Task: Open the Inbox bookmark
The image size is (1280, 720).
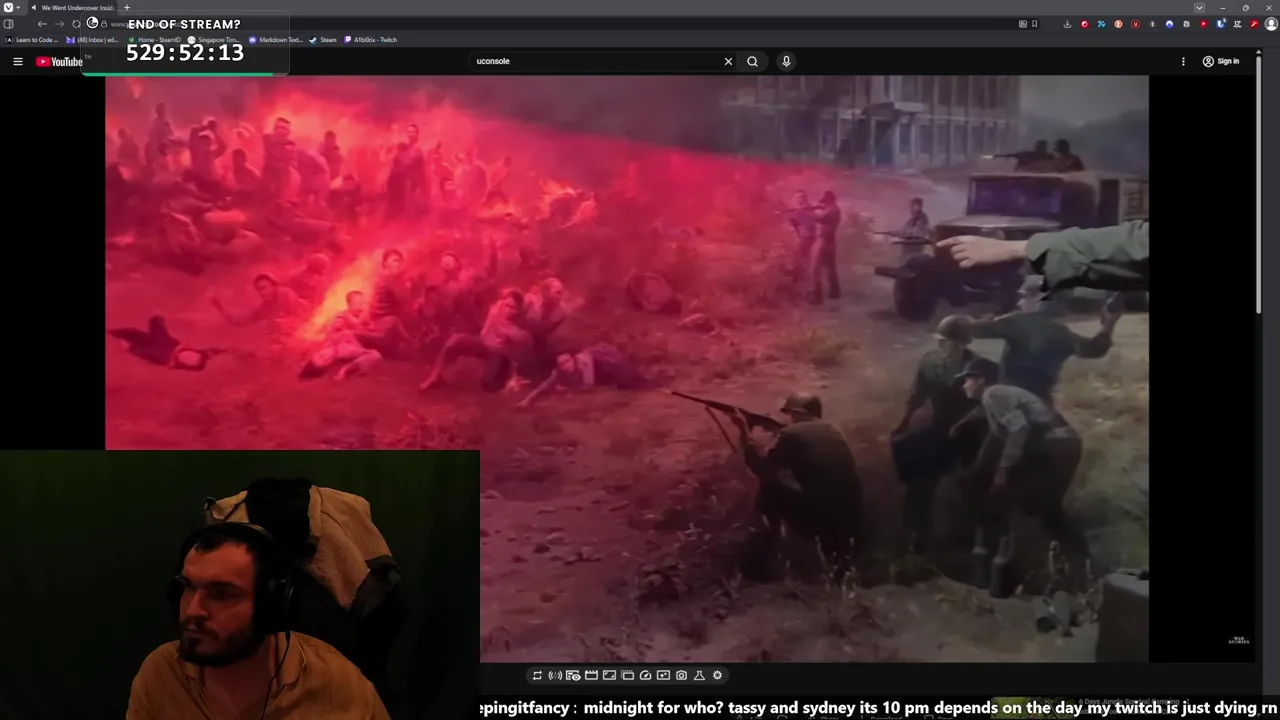Action: tap(92, 40)
